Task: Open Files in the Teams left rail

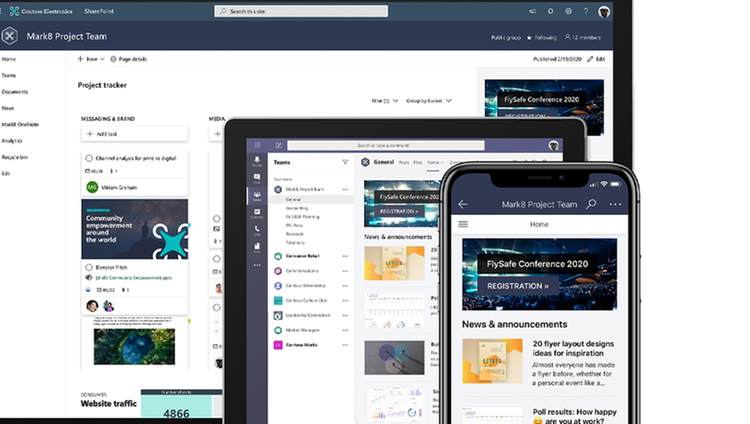Action: click(x=257, y=247)
